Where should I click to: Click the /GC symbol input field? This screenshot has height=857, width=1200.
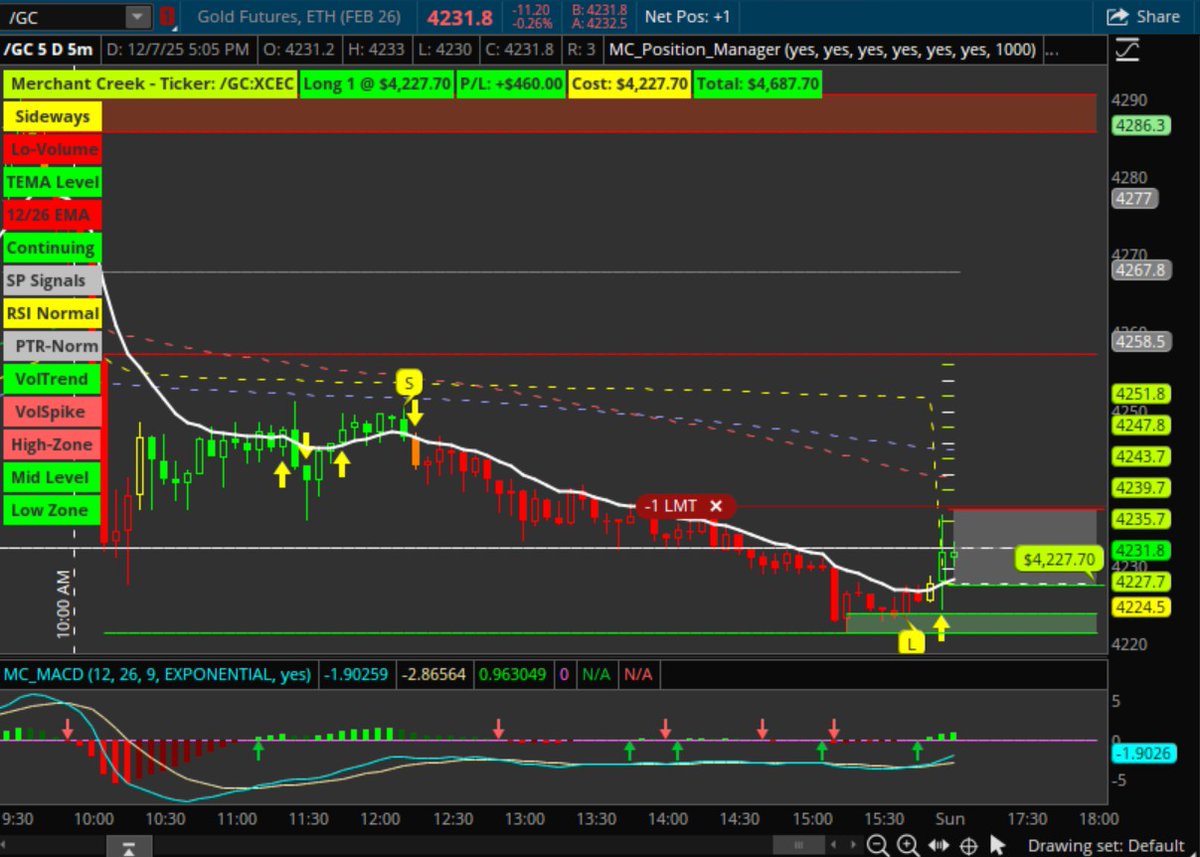(x=64, y=17)
